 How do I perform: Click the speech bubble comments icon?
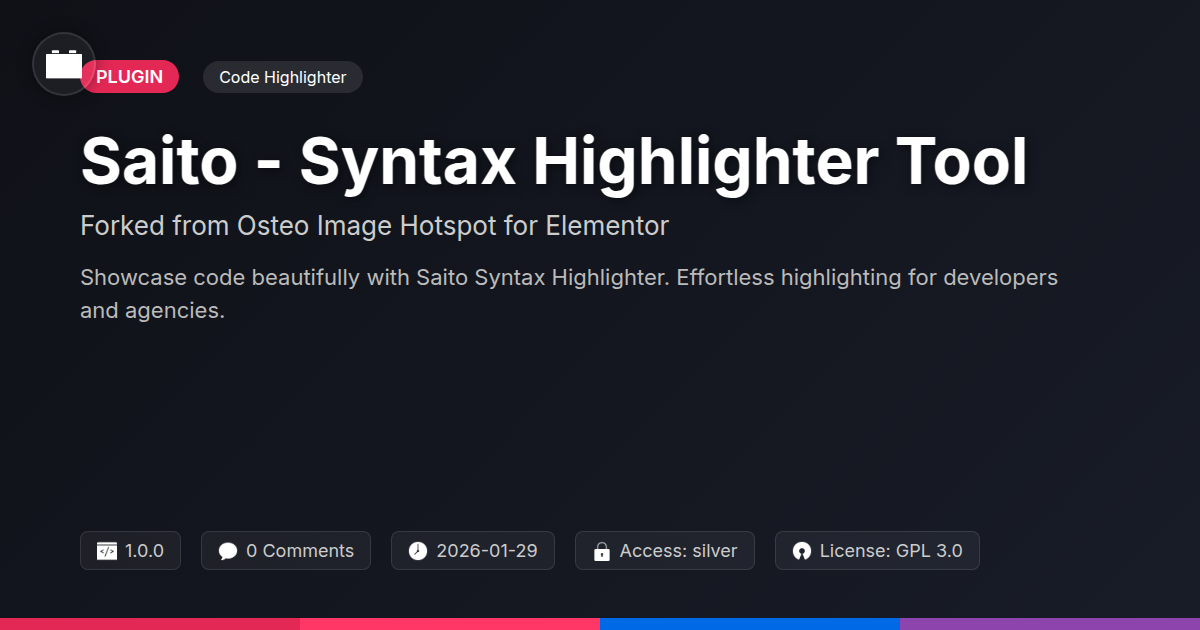pyautogui.click(x=228, y=551)
